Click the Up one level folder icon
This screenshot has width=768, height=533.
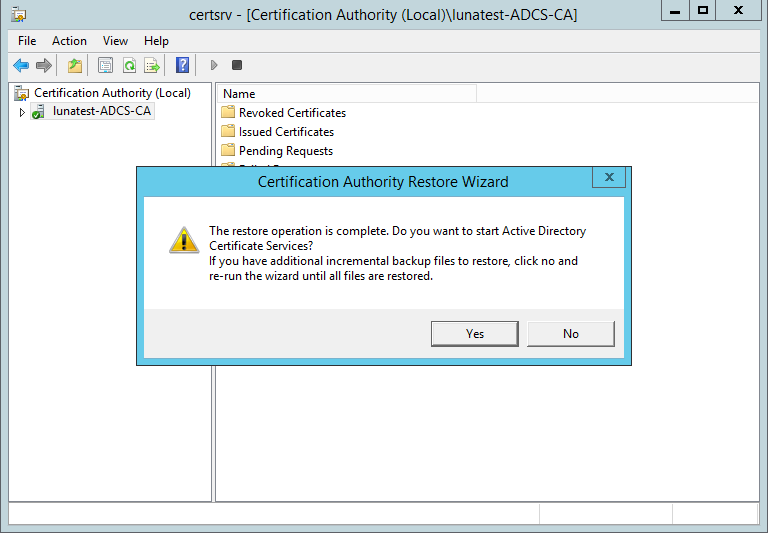[75, 65]
